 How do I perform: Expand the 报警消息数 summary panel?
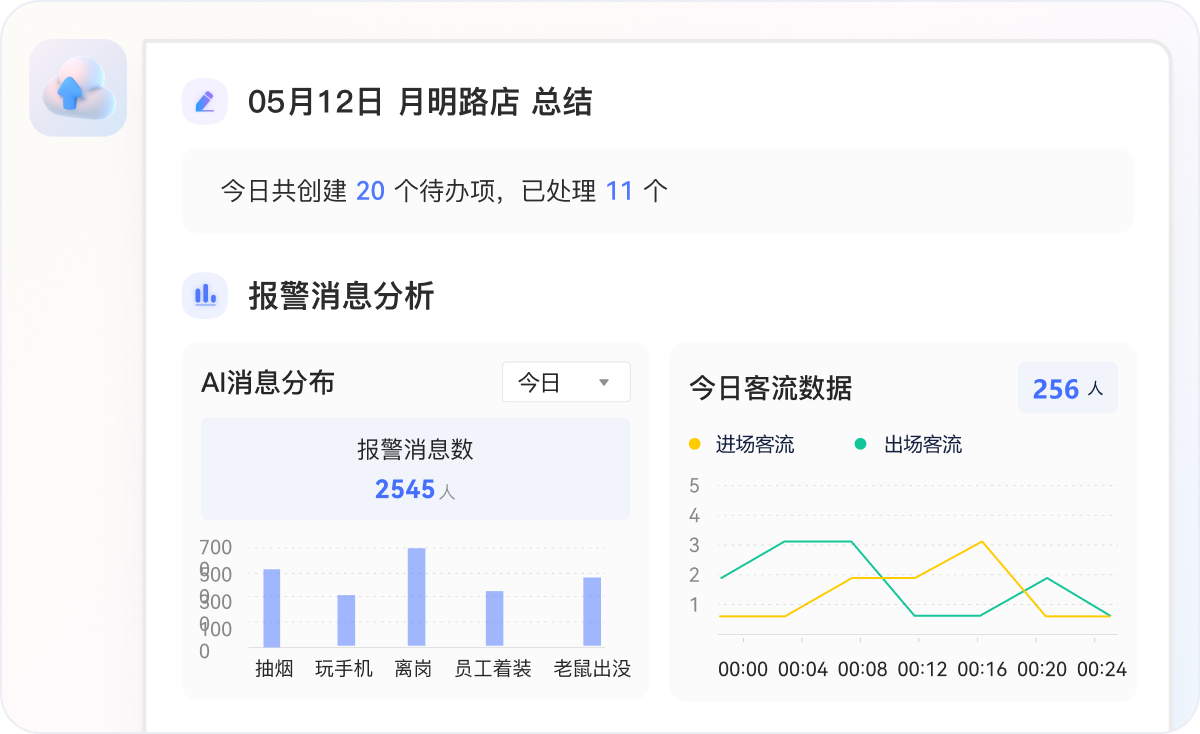click(415, 468)
